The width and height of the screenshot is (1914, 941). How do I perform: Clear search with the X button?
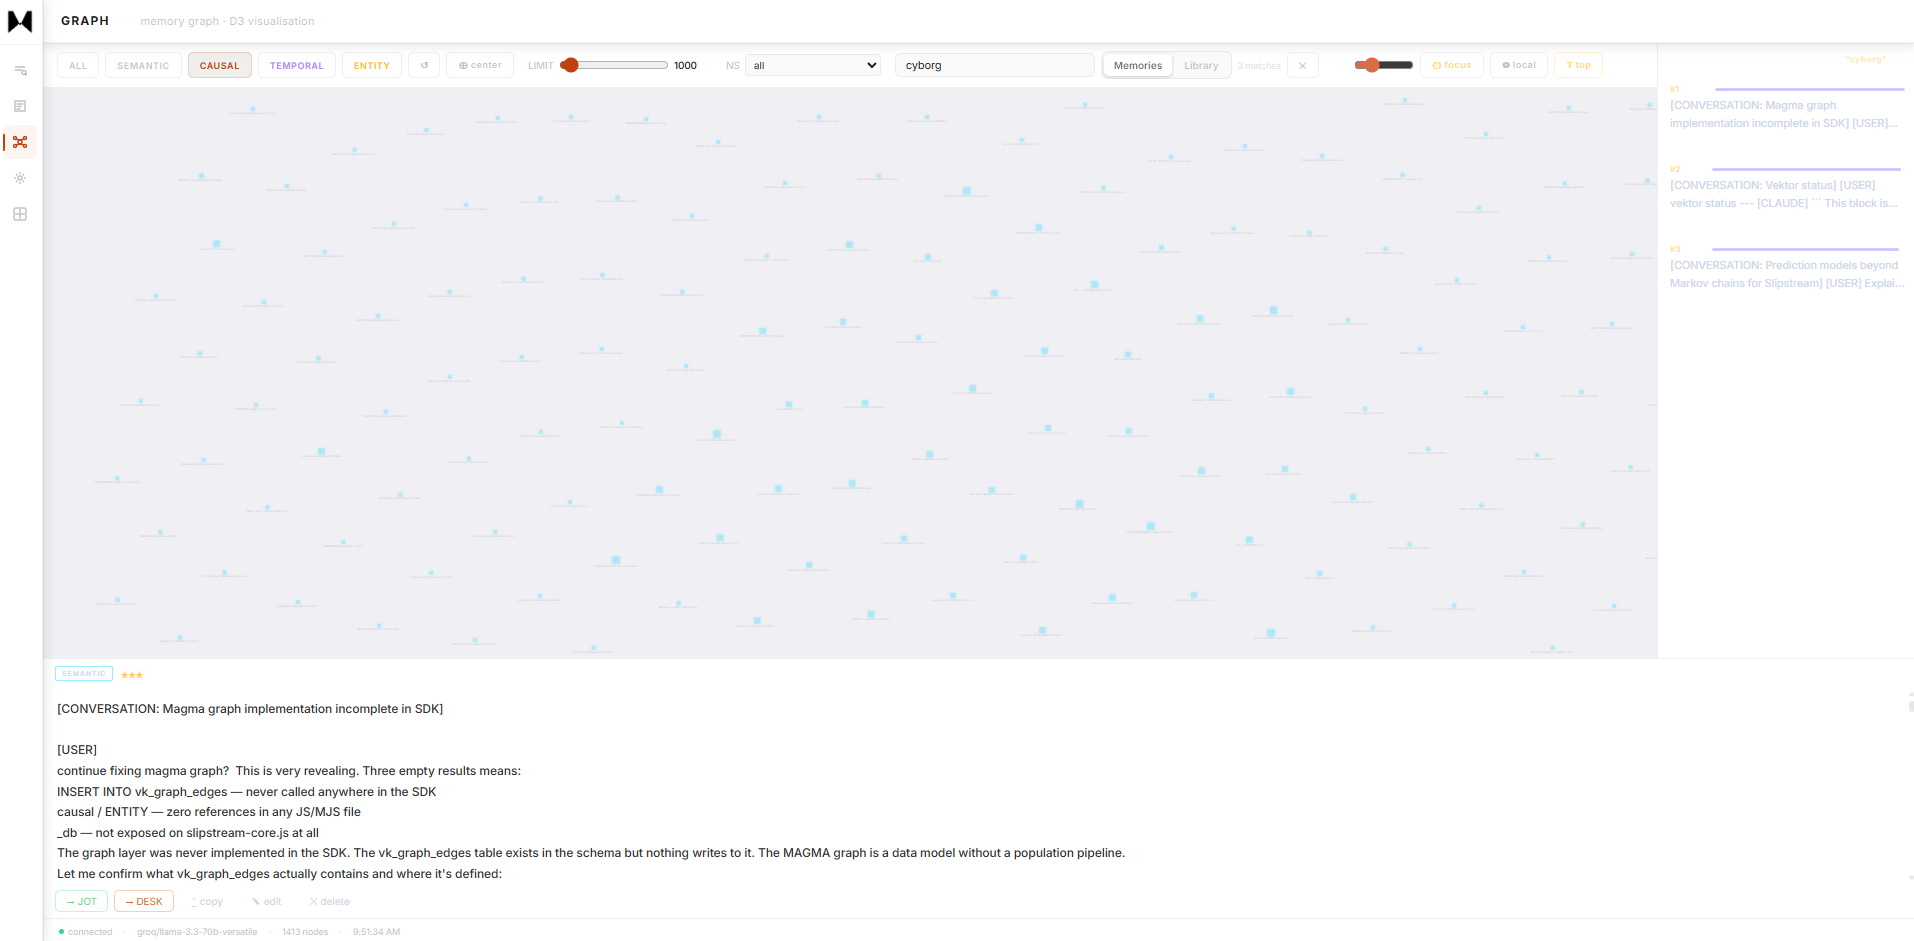pos(1302,65)
